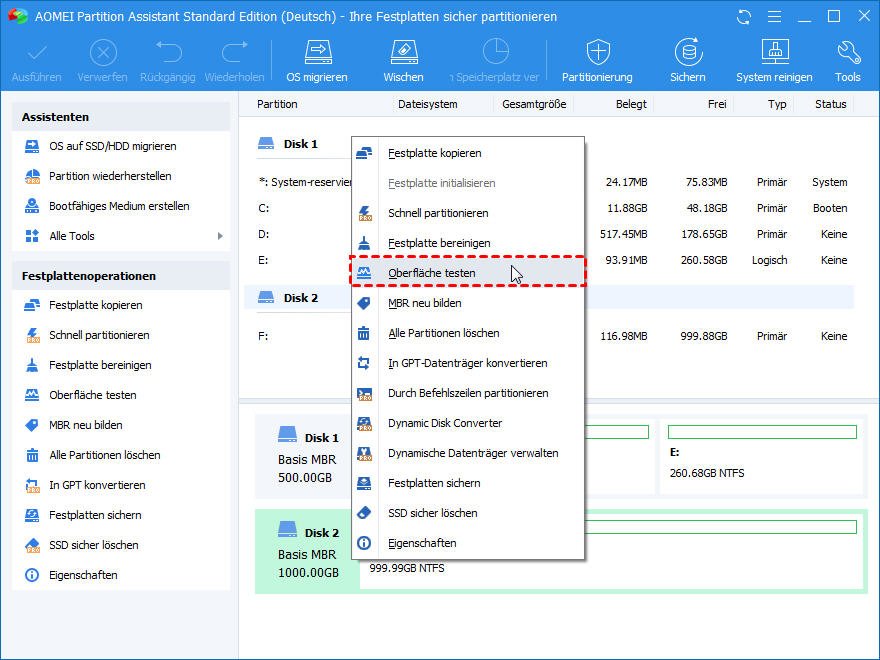
Task: Open the Tools wrench icon
Action: tap(848, 53)
